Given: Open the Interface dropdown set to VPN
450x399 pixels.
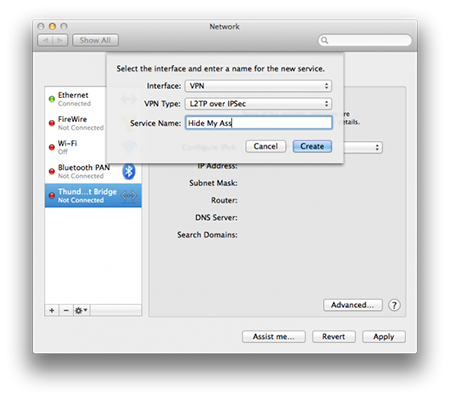Looking at the screenshot, I should (x=258, y=86).
